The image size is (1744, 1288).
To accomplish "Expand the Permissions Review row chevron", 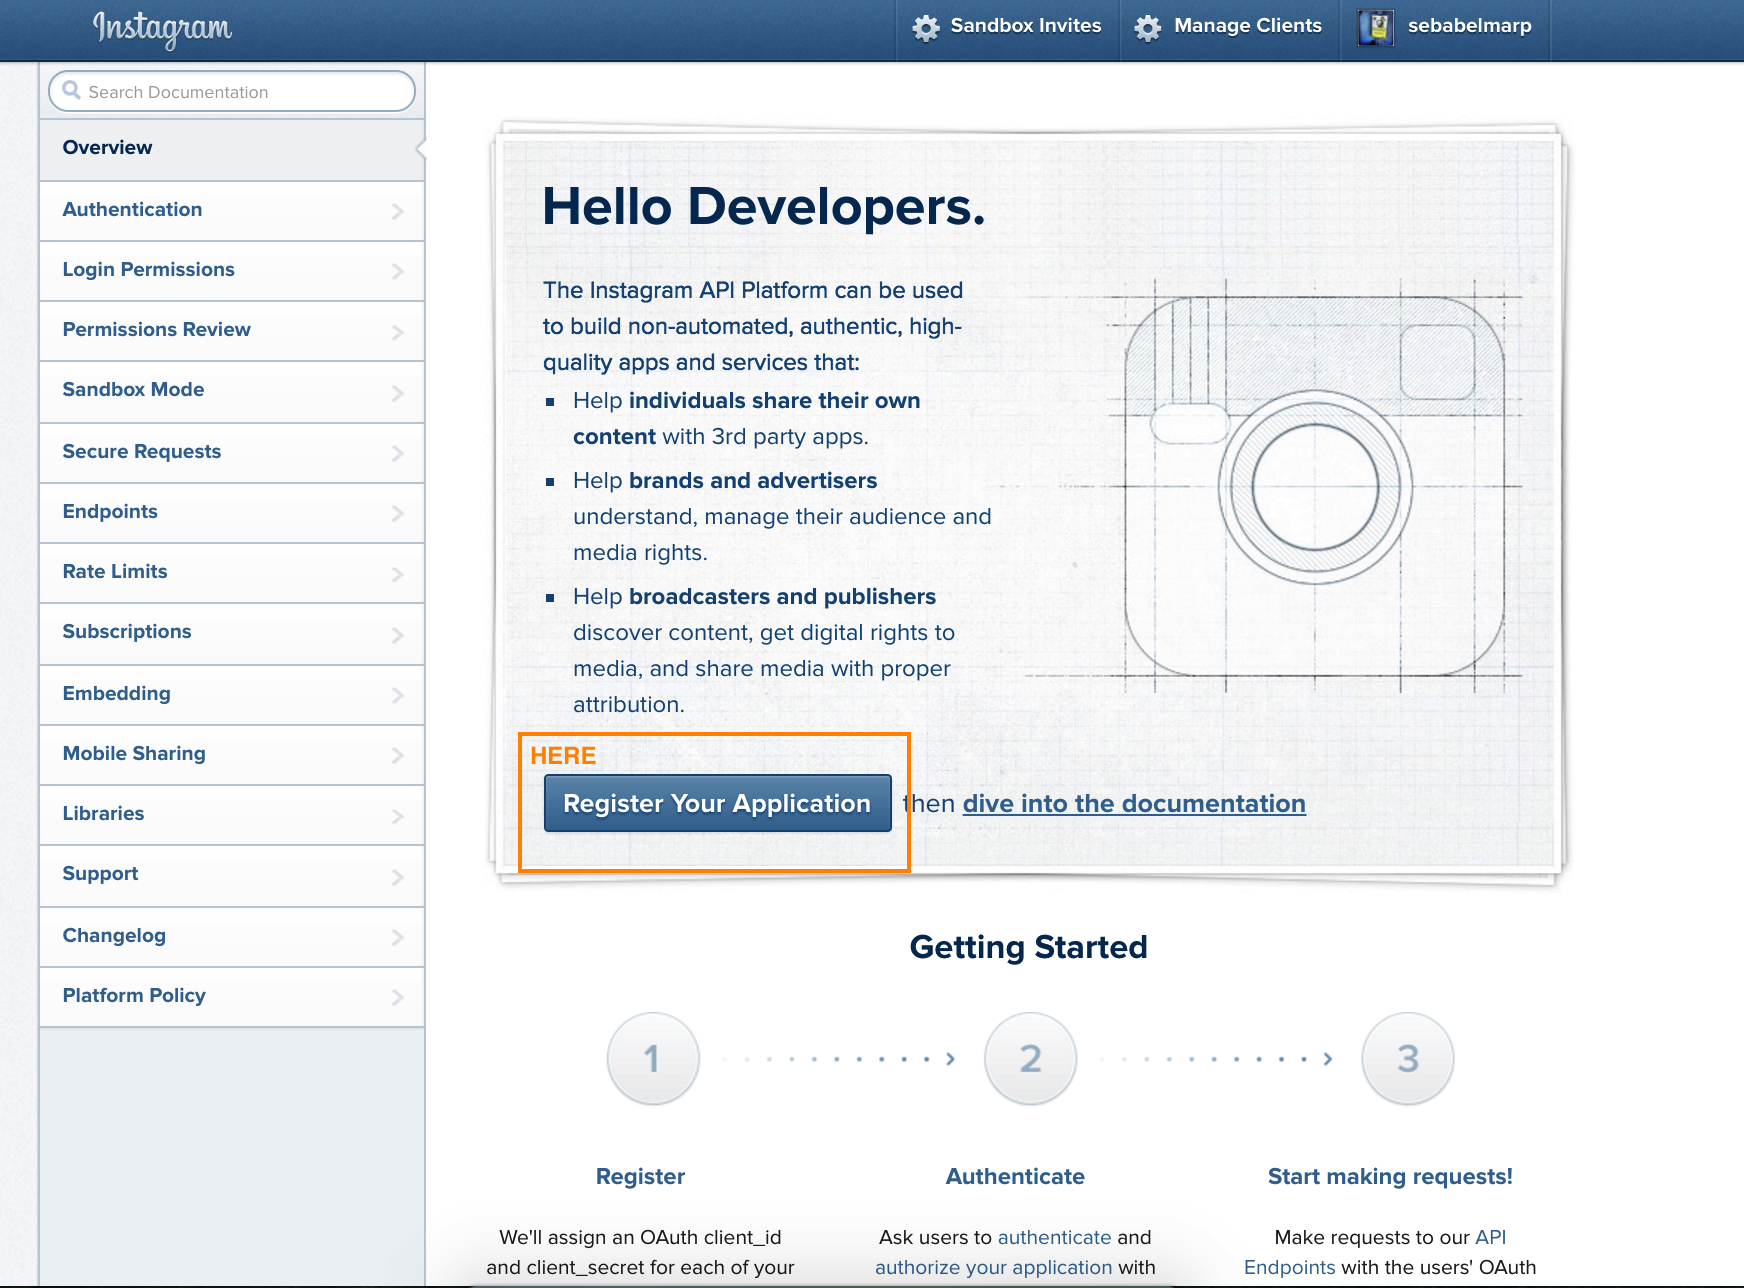I will tap(397, 332).
